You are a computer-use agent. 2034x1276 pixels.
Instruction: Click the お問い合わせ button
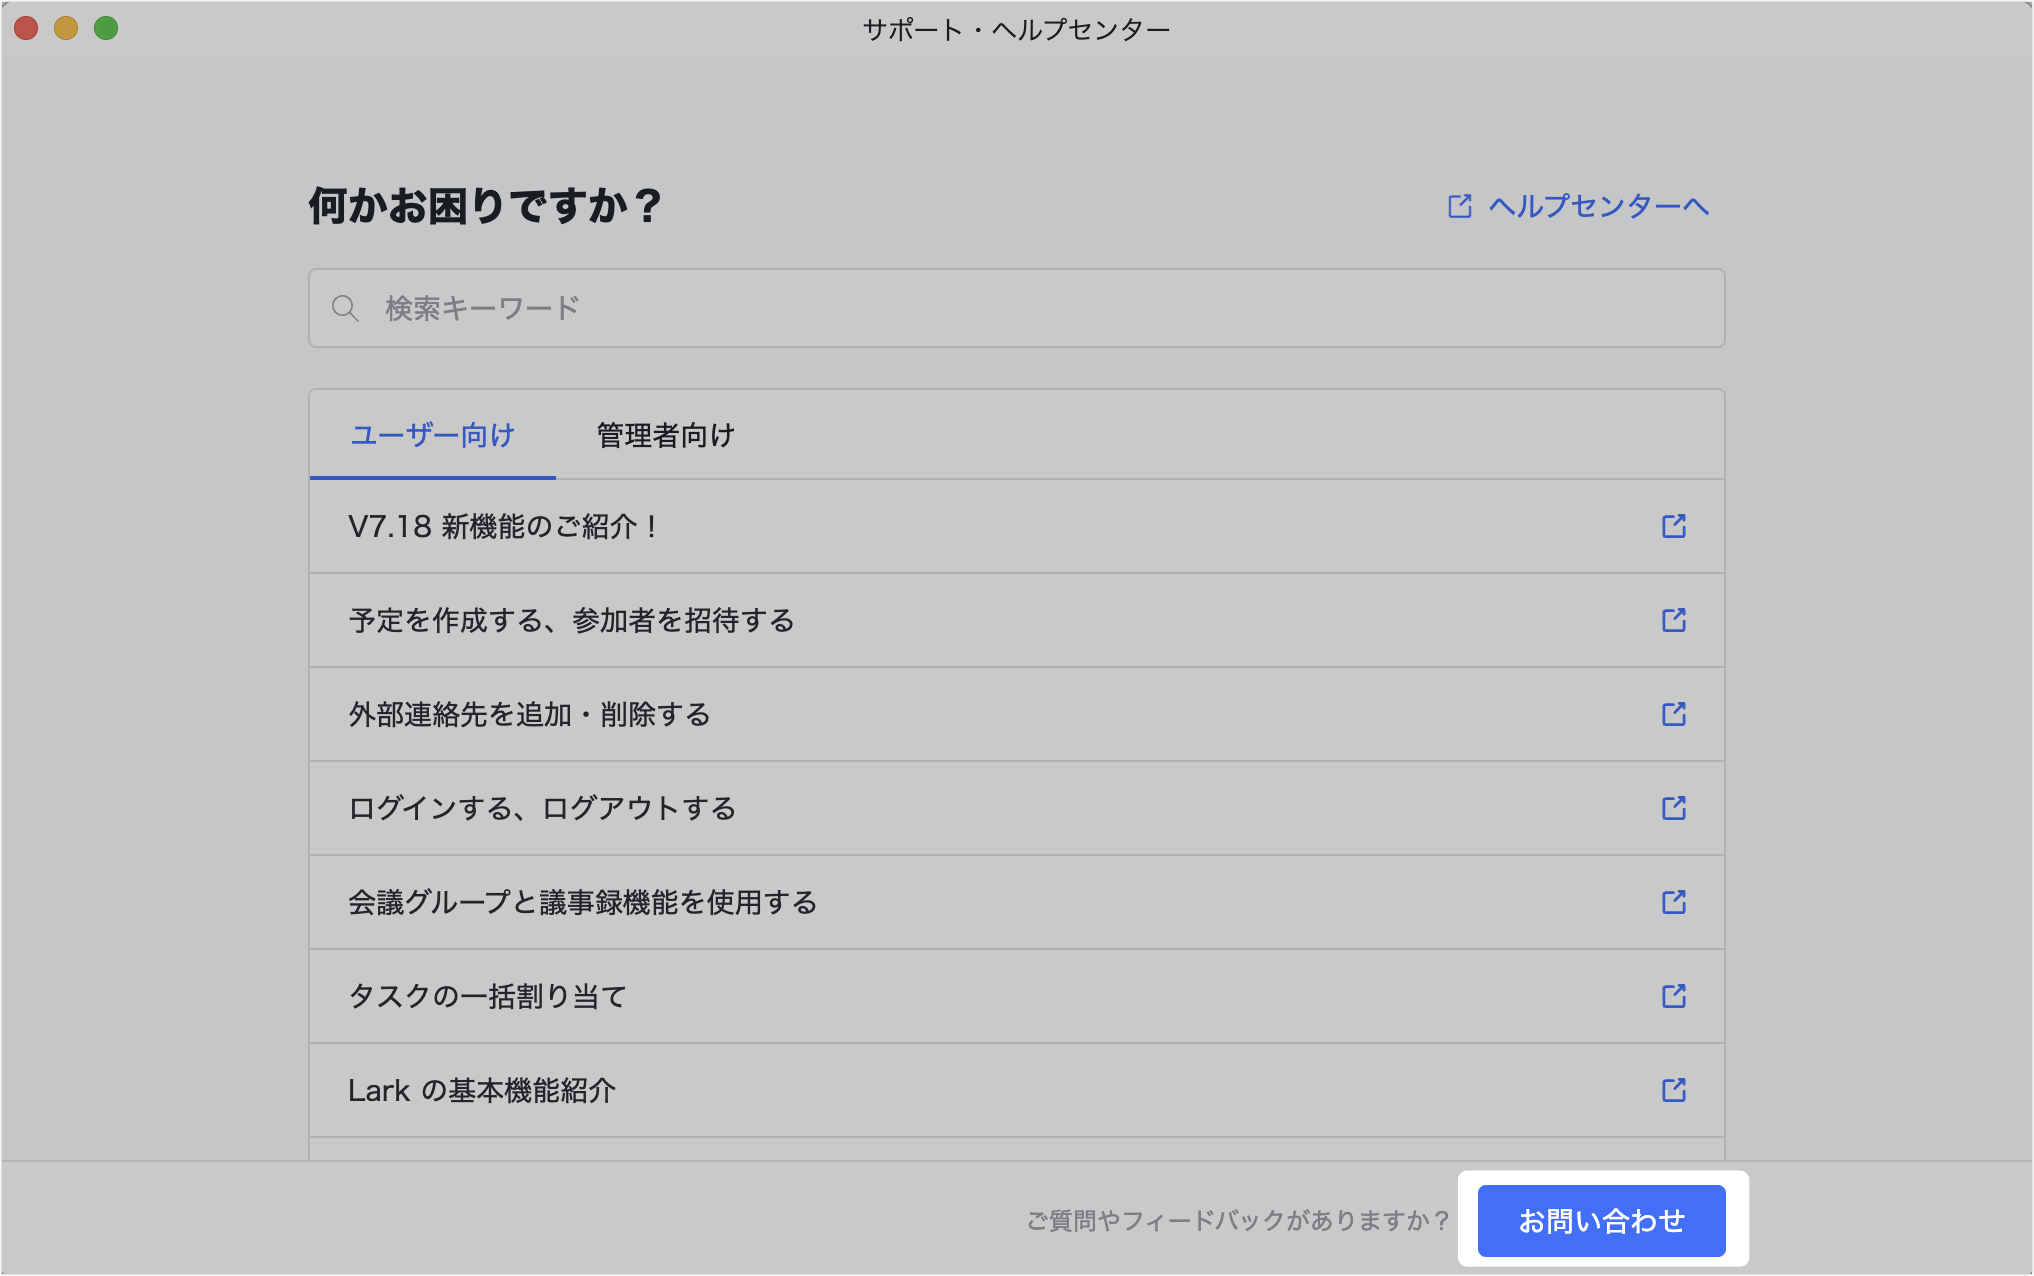(1600, 1219)
